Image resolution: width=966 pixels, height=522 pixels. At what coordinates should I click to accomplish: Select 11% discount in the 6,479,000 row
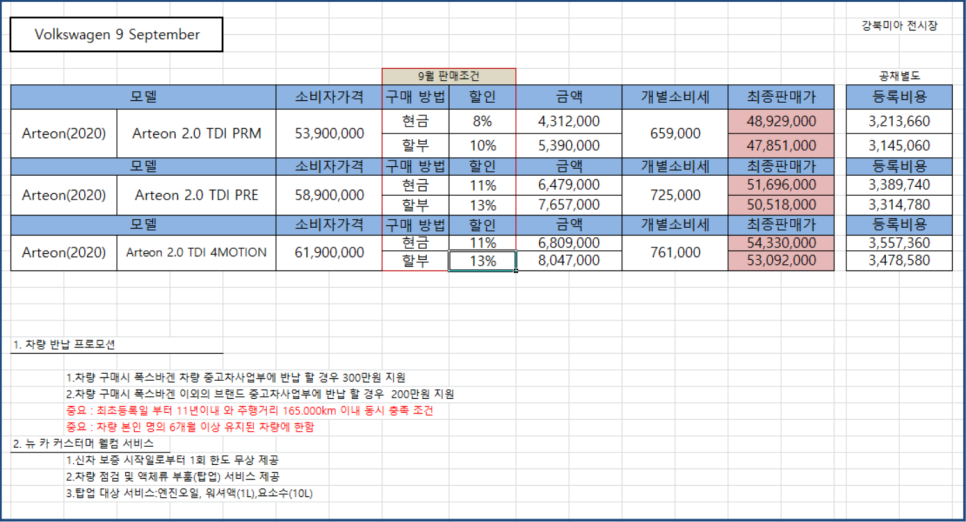click(x=482, y=185)
